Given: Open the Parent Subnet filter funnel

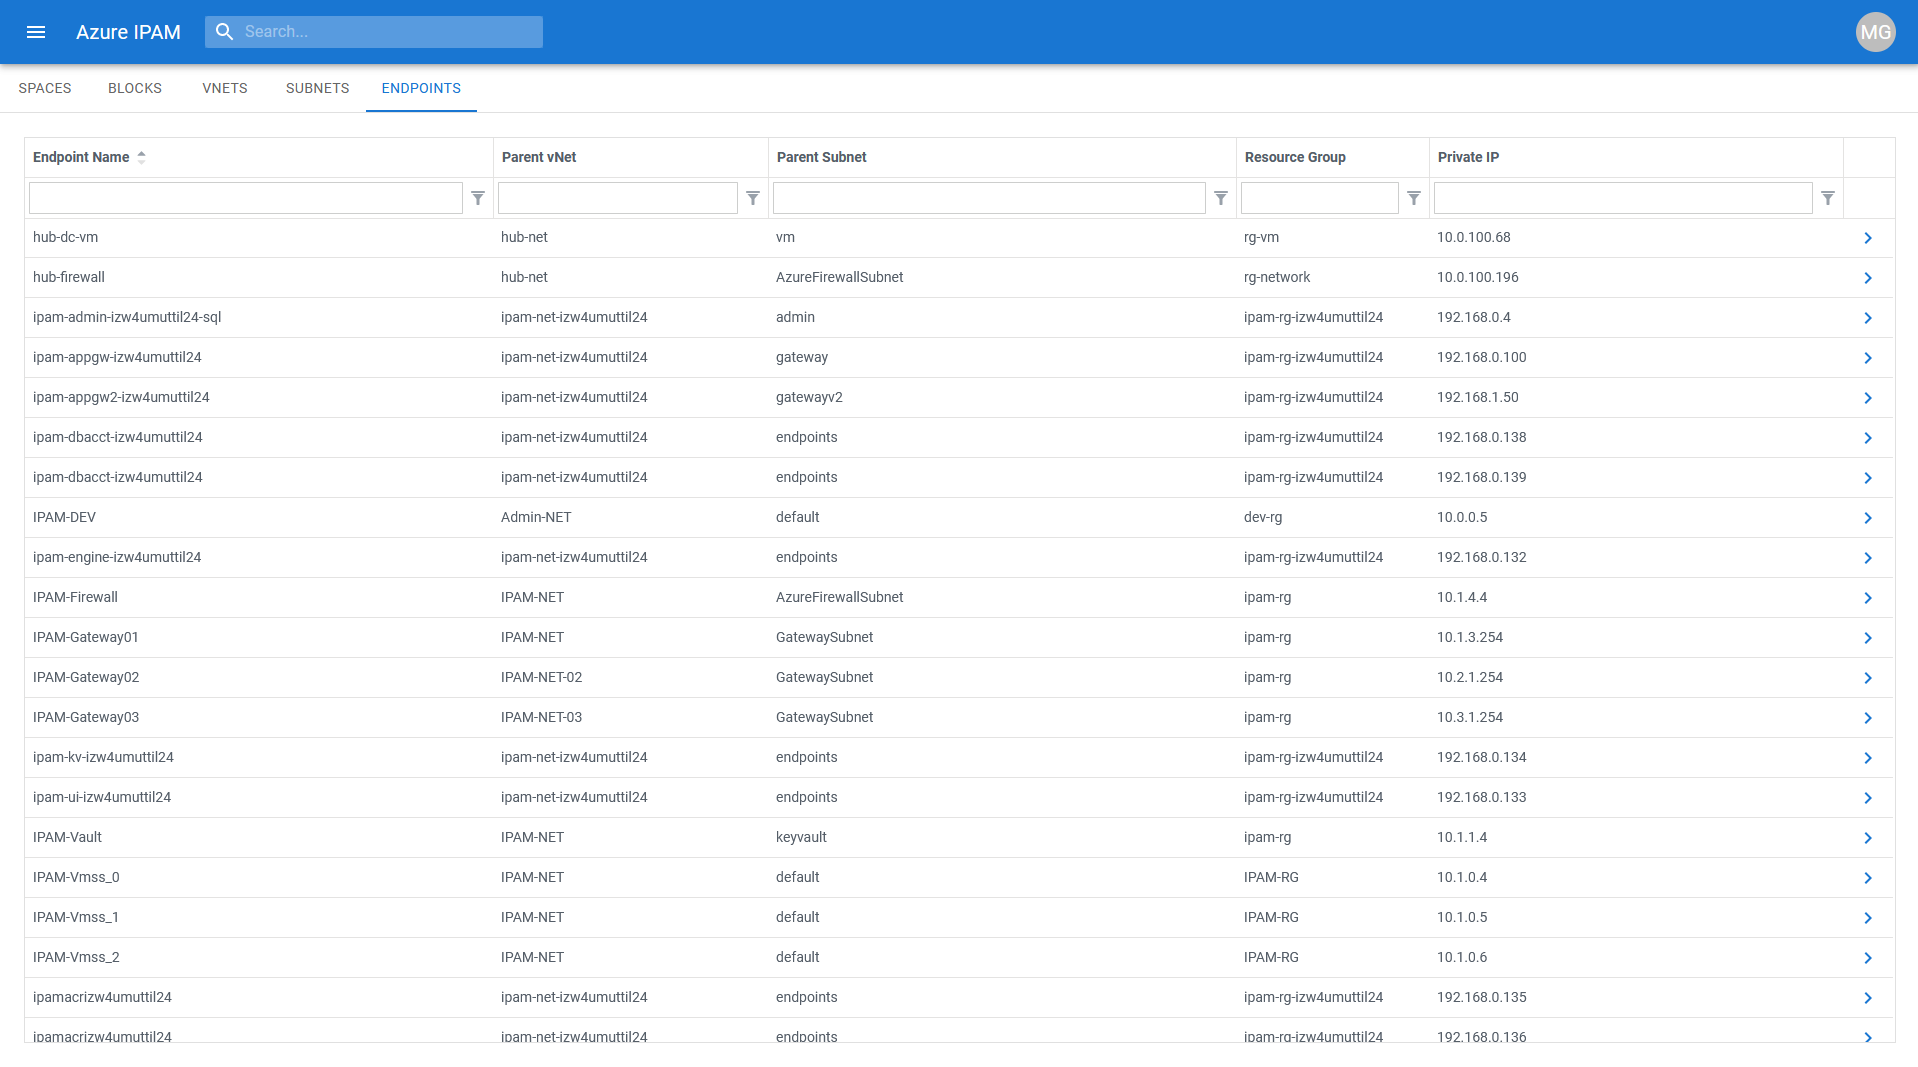Looking at the screenshot, I should 1221,198.
